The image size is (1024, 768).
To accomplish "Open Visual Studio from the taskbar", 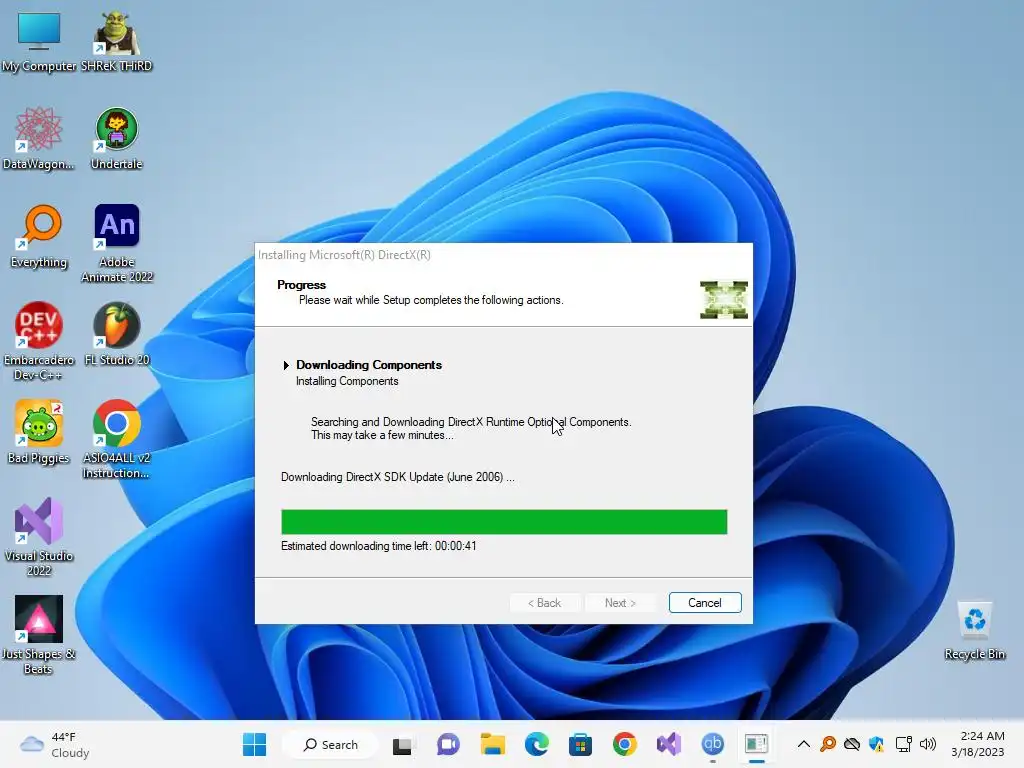I will (x=669, y=744).
